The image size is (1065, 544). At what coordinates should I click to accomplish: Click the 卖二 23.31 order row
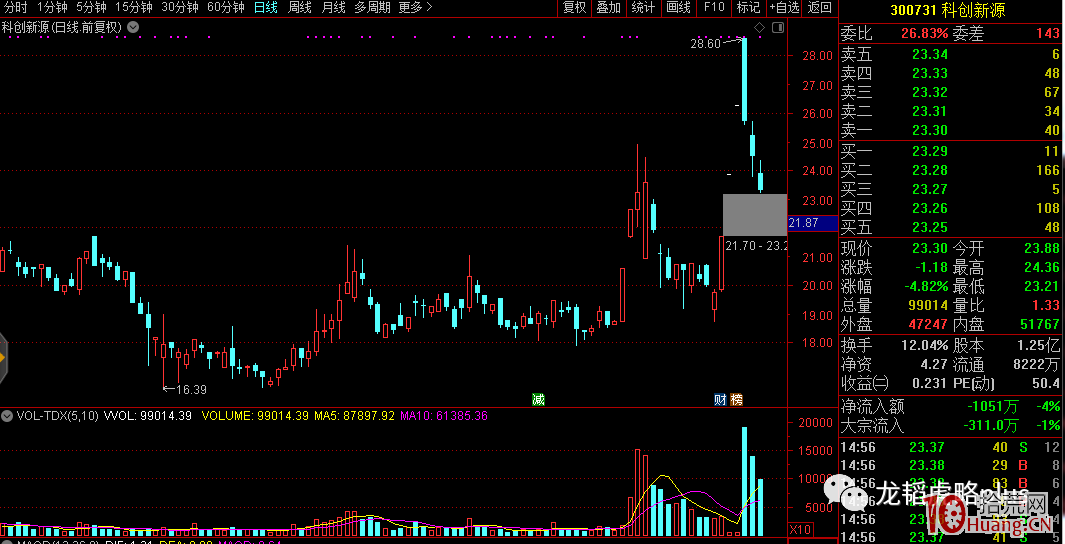(x=951, y=111)
